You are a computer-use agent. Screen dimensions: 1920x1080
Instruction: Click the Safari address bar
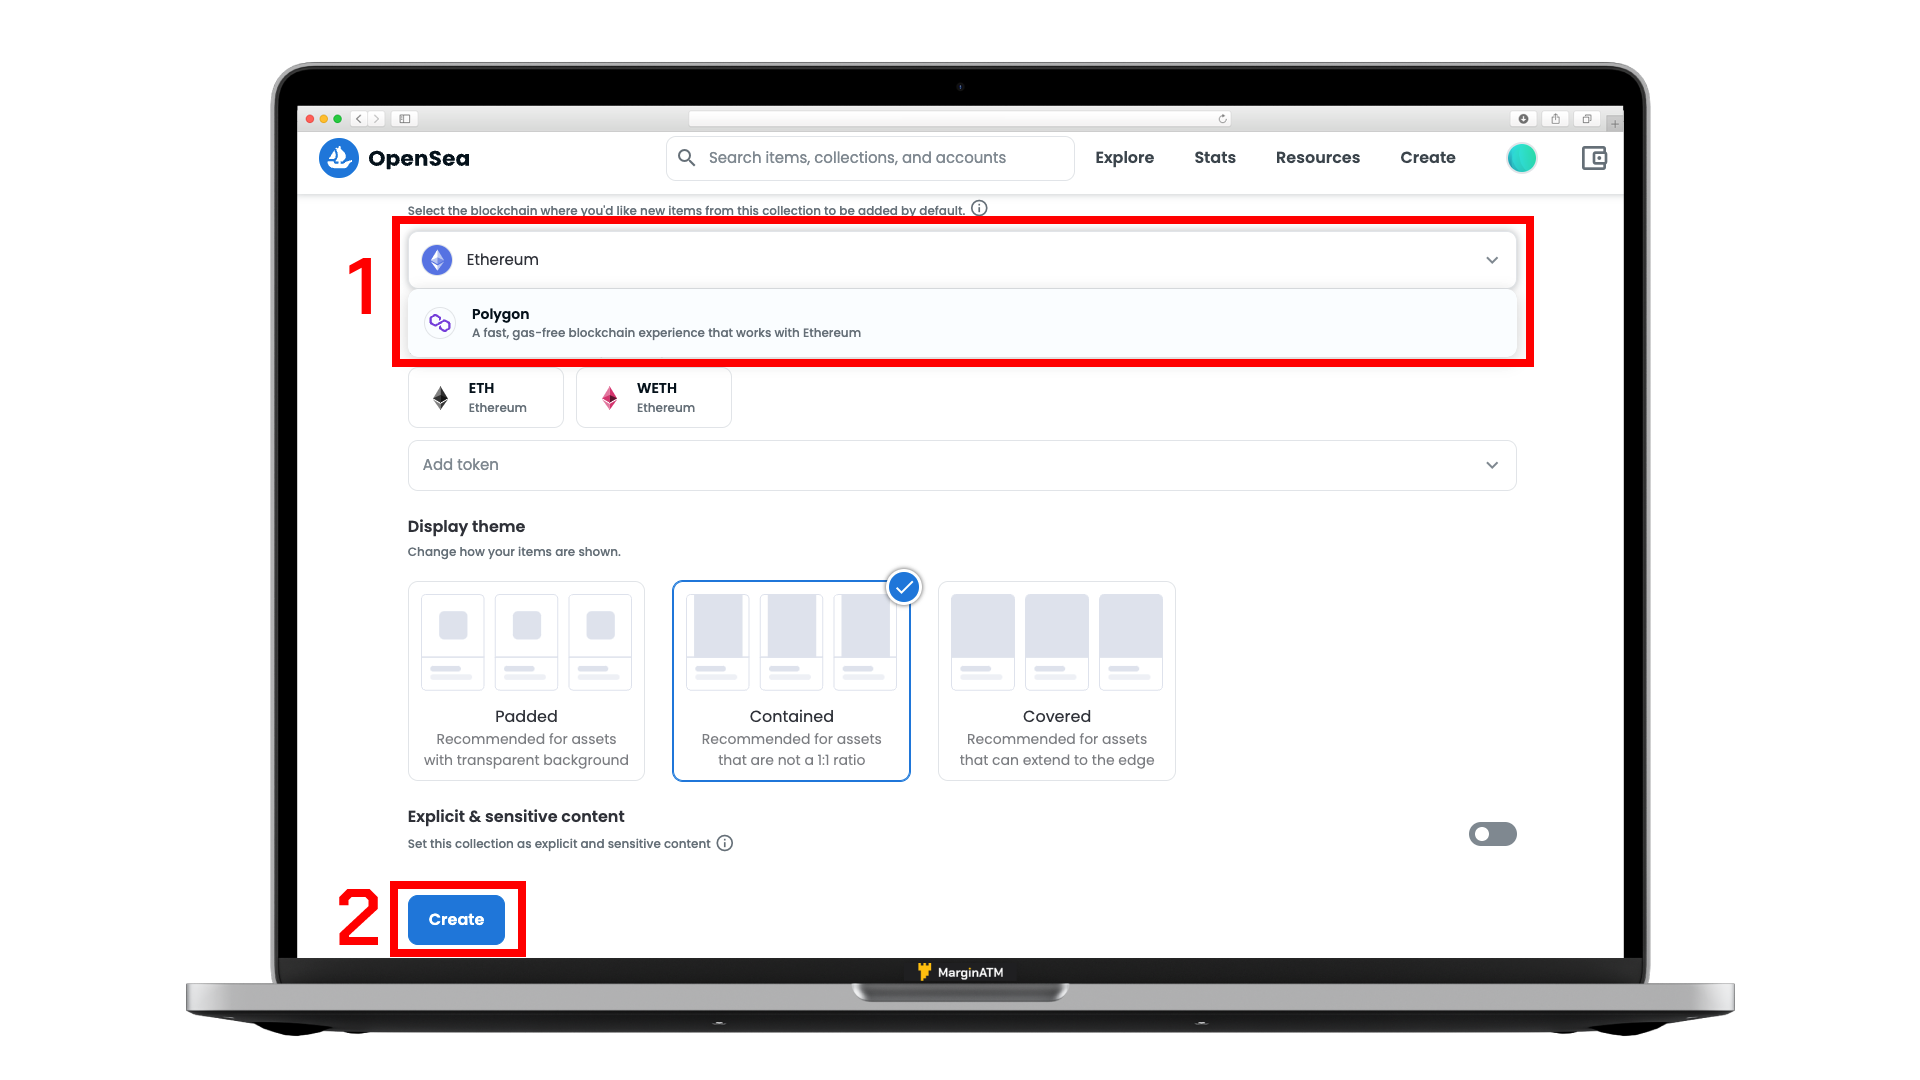tap(960, 119)
